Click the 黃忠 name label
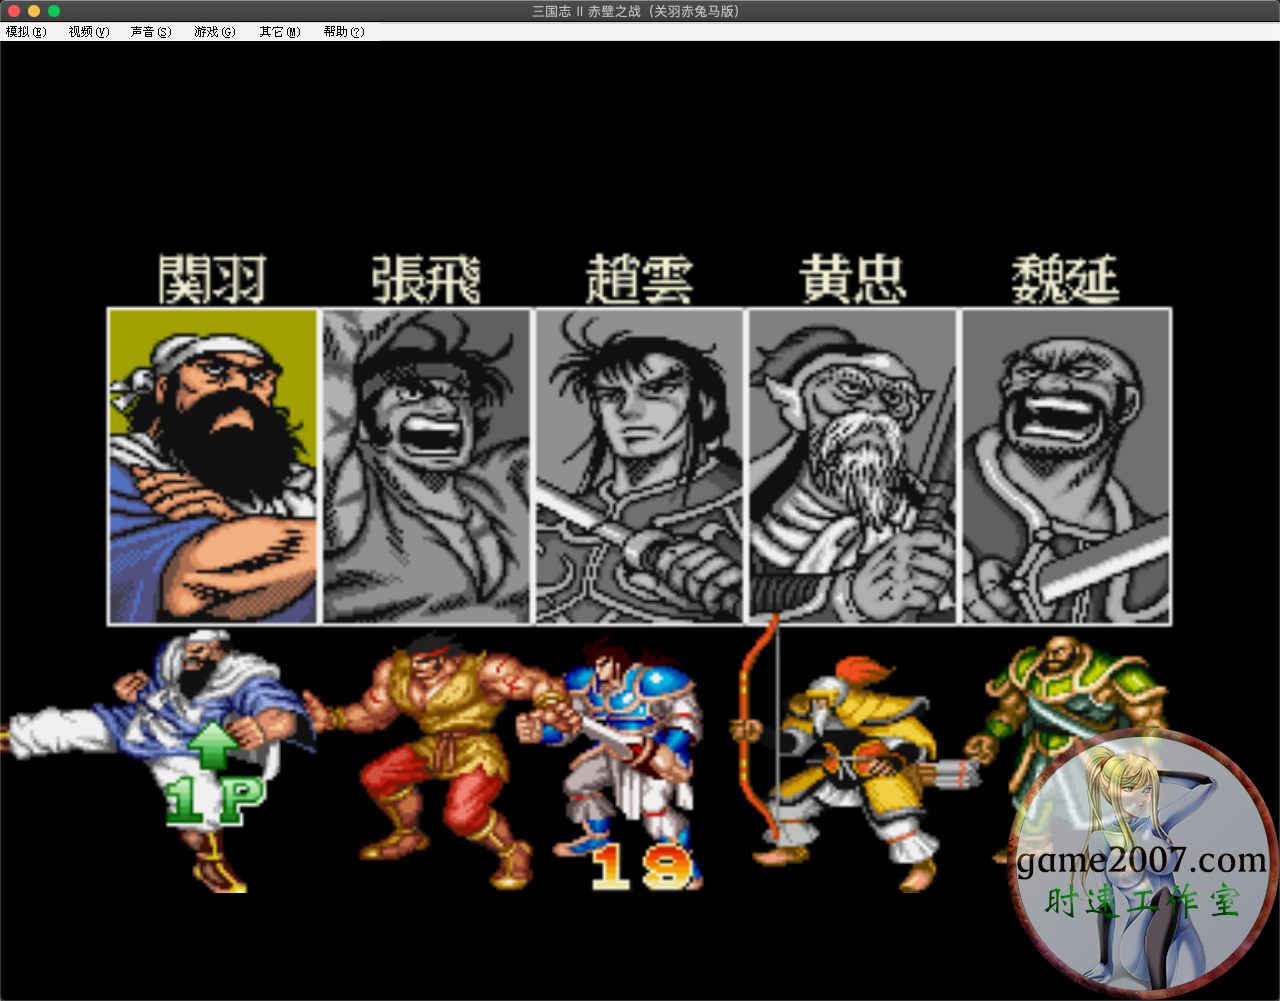The height and width of the screenshot is (1001, 1280). [853, 279]
